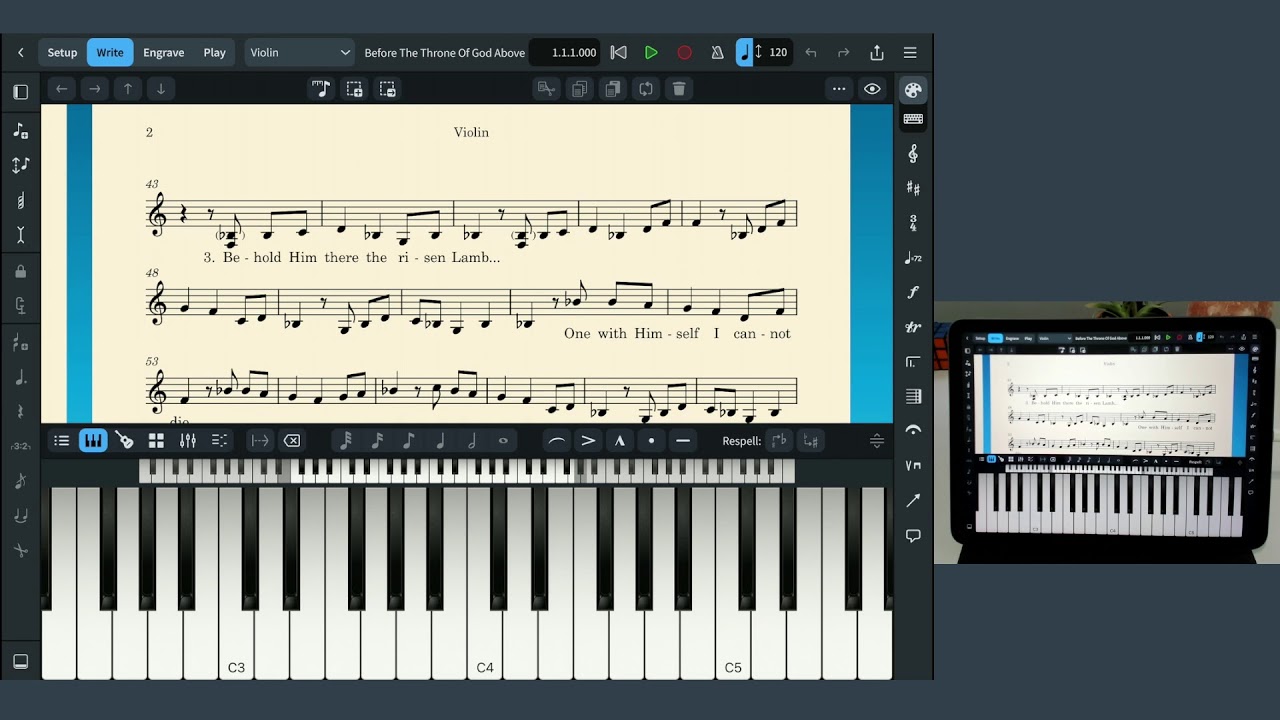
Task: Slide the mini keyboard range overview
Action: point(467,471)
